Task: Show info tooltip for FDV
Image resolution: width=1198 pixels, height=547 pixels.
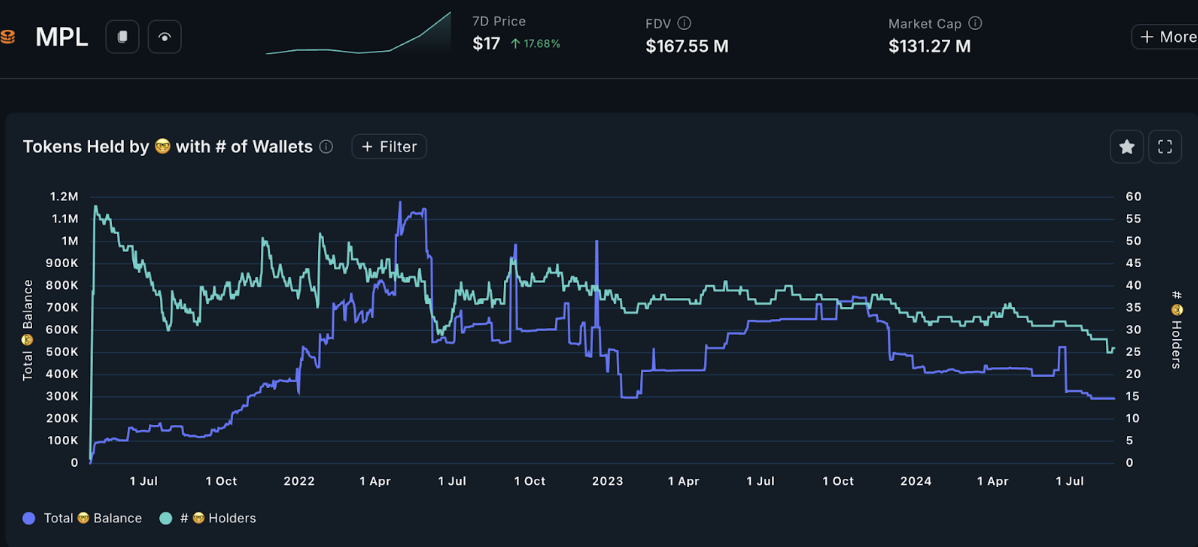Action: (684, 23)
